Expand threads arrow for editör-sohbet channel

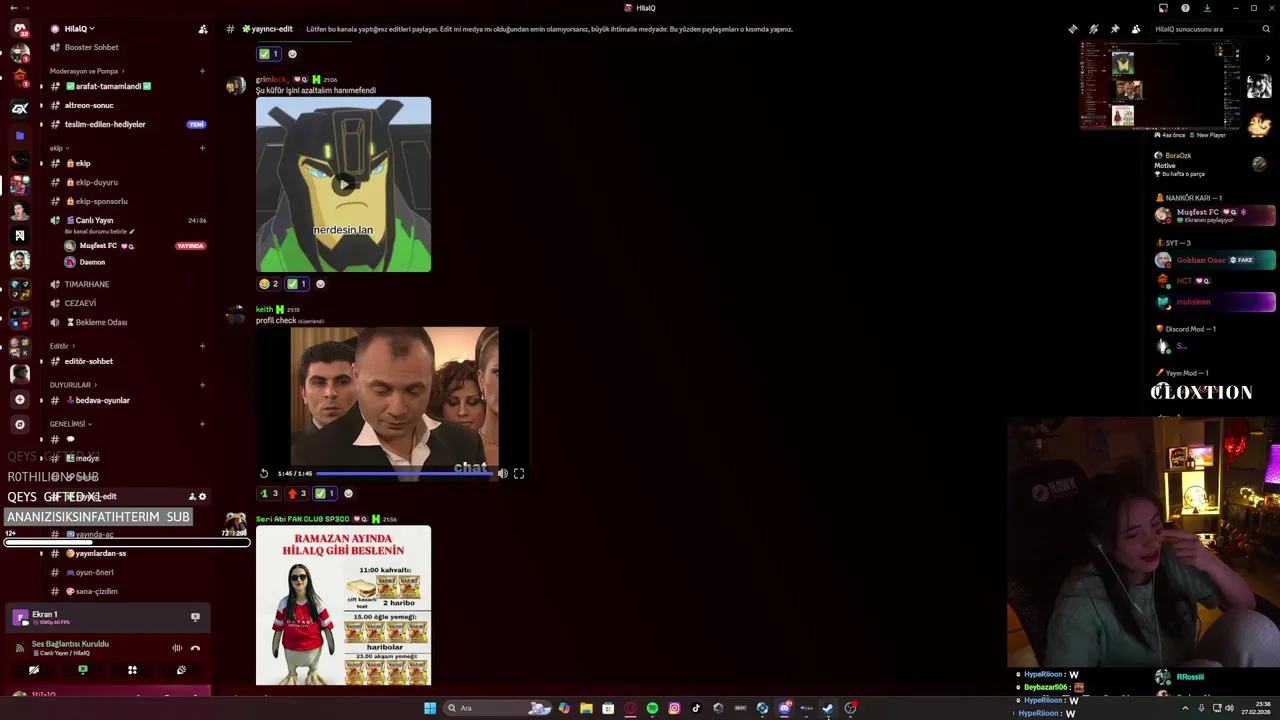tap(41, 361)
